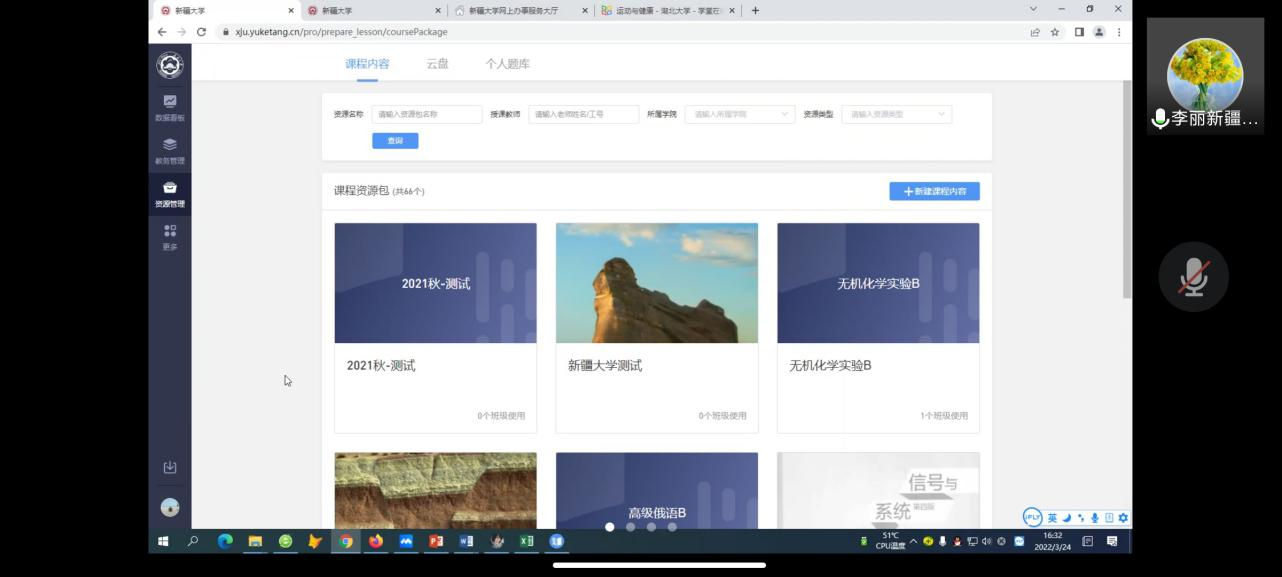The height and width of the screenshot is (577, 1282).
Task: Open Firefox from the taskbar
Action: coord(376,541)
